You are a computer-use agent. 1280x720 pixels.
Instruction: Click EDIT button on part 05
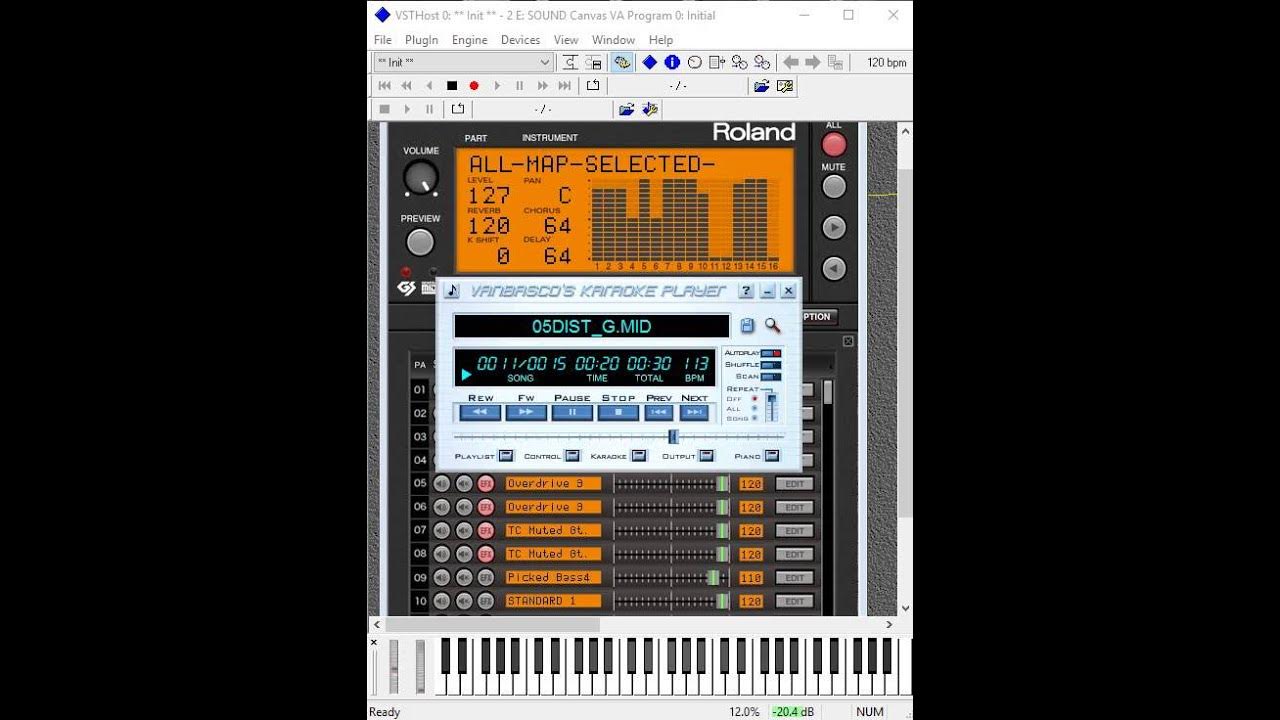pos(794,484)
